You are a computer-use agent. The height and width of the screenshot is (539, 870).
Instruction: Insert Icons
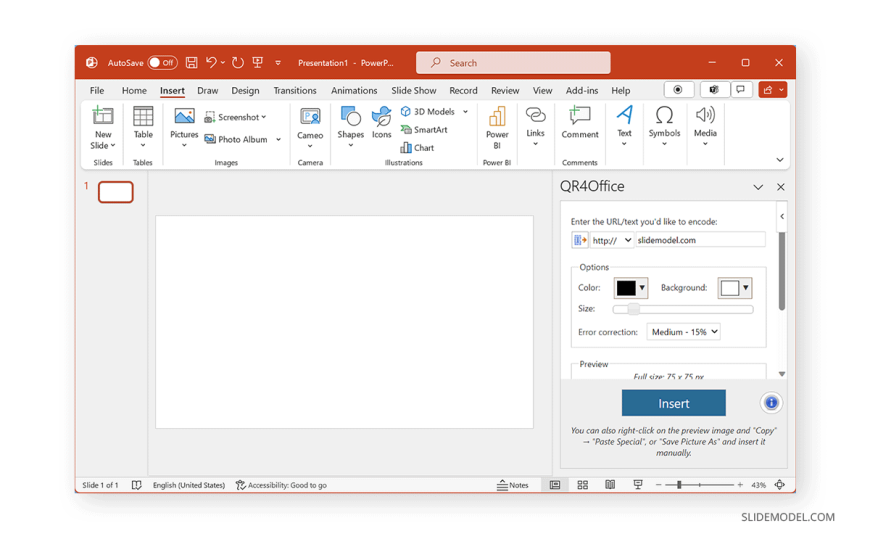click(382, 123)
